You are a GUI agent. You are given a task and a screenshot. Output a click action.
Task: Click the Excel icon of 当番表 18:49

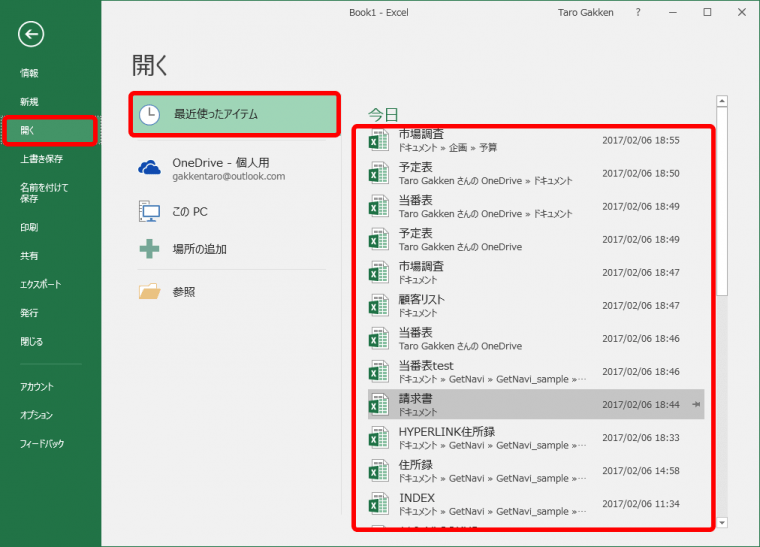click(x=379, y=206)
